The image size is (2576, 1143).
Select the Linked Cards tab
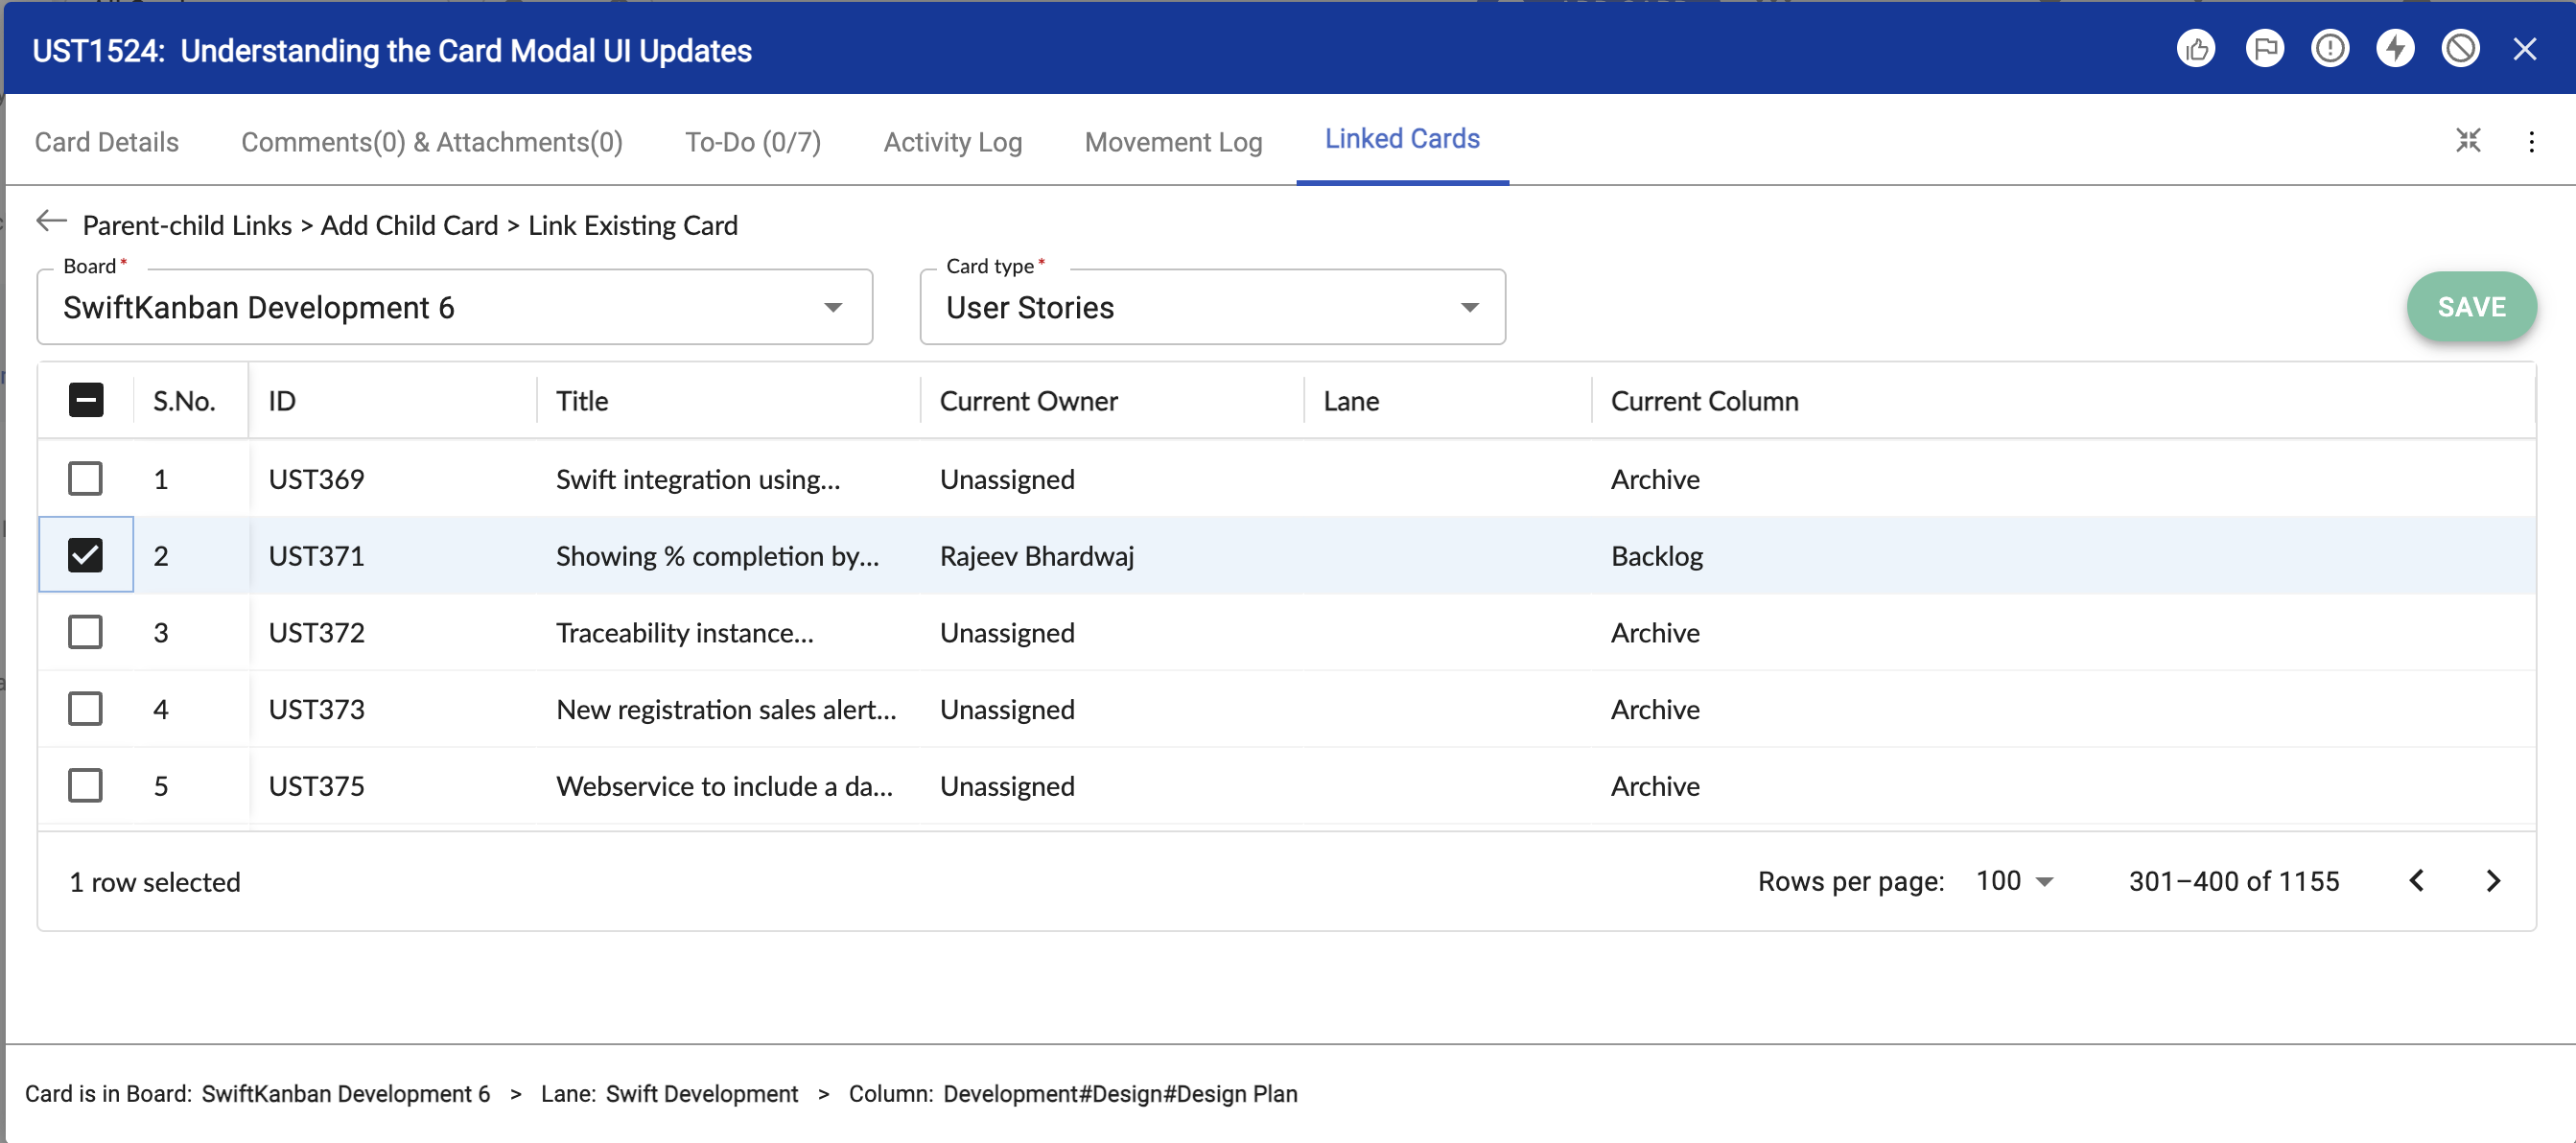click(x=1402, y=139)
